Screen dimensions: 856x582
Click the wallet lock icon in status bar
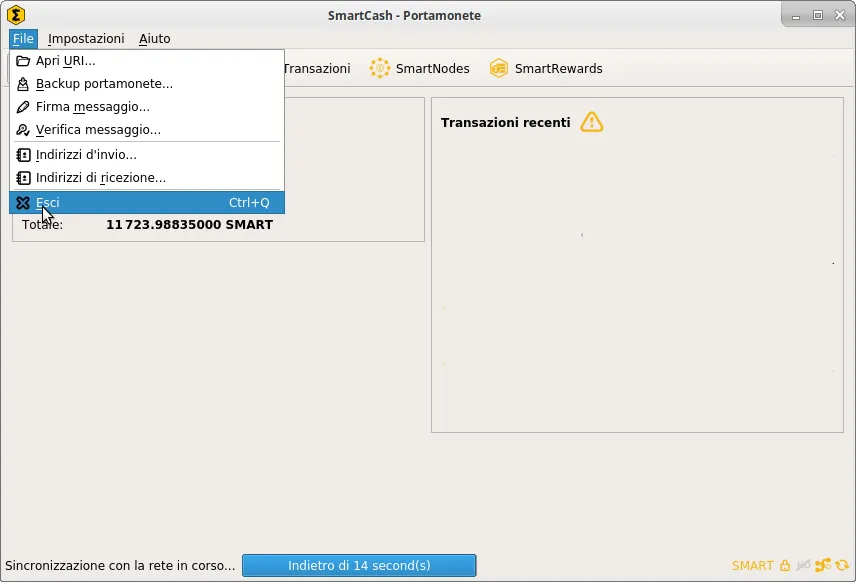pyautogui.click(x=784, y=566)
